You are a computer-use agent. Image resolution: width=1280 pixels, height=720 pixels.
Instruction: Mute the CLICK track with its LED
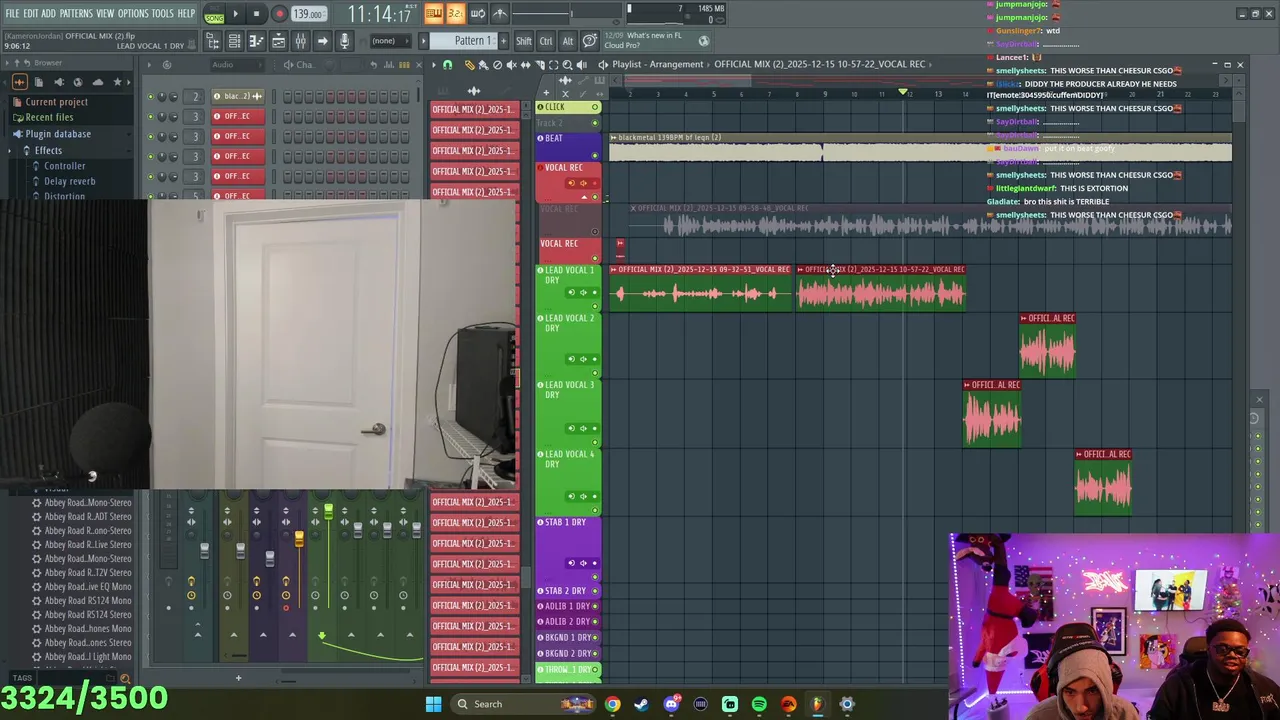tap(595, 107)
